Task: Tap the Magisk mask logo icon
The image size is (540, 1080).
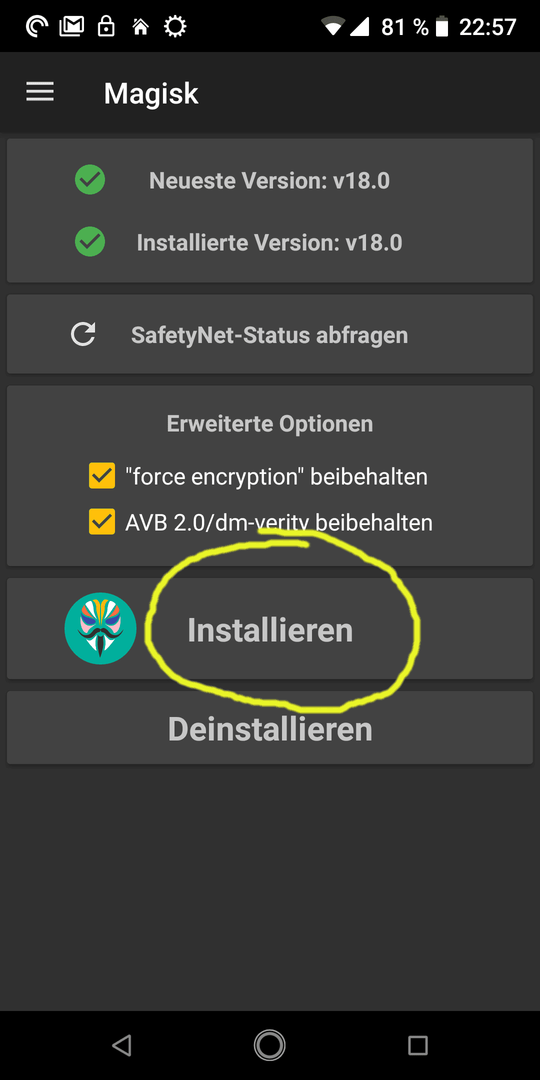Action: pos(101,628)
